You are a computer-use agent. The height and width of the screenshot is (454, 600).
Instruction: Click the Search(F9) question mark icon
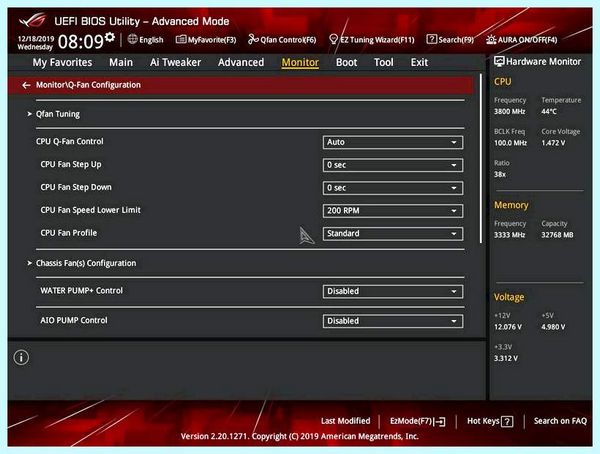coord(431,39)
